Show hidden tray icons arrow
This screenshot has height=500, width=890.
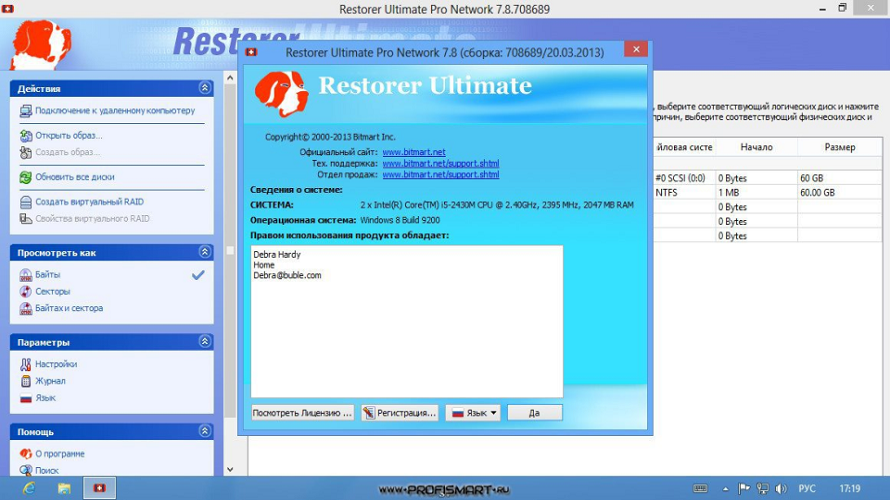[x=725, y=489]
